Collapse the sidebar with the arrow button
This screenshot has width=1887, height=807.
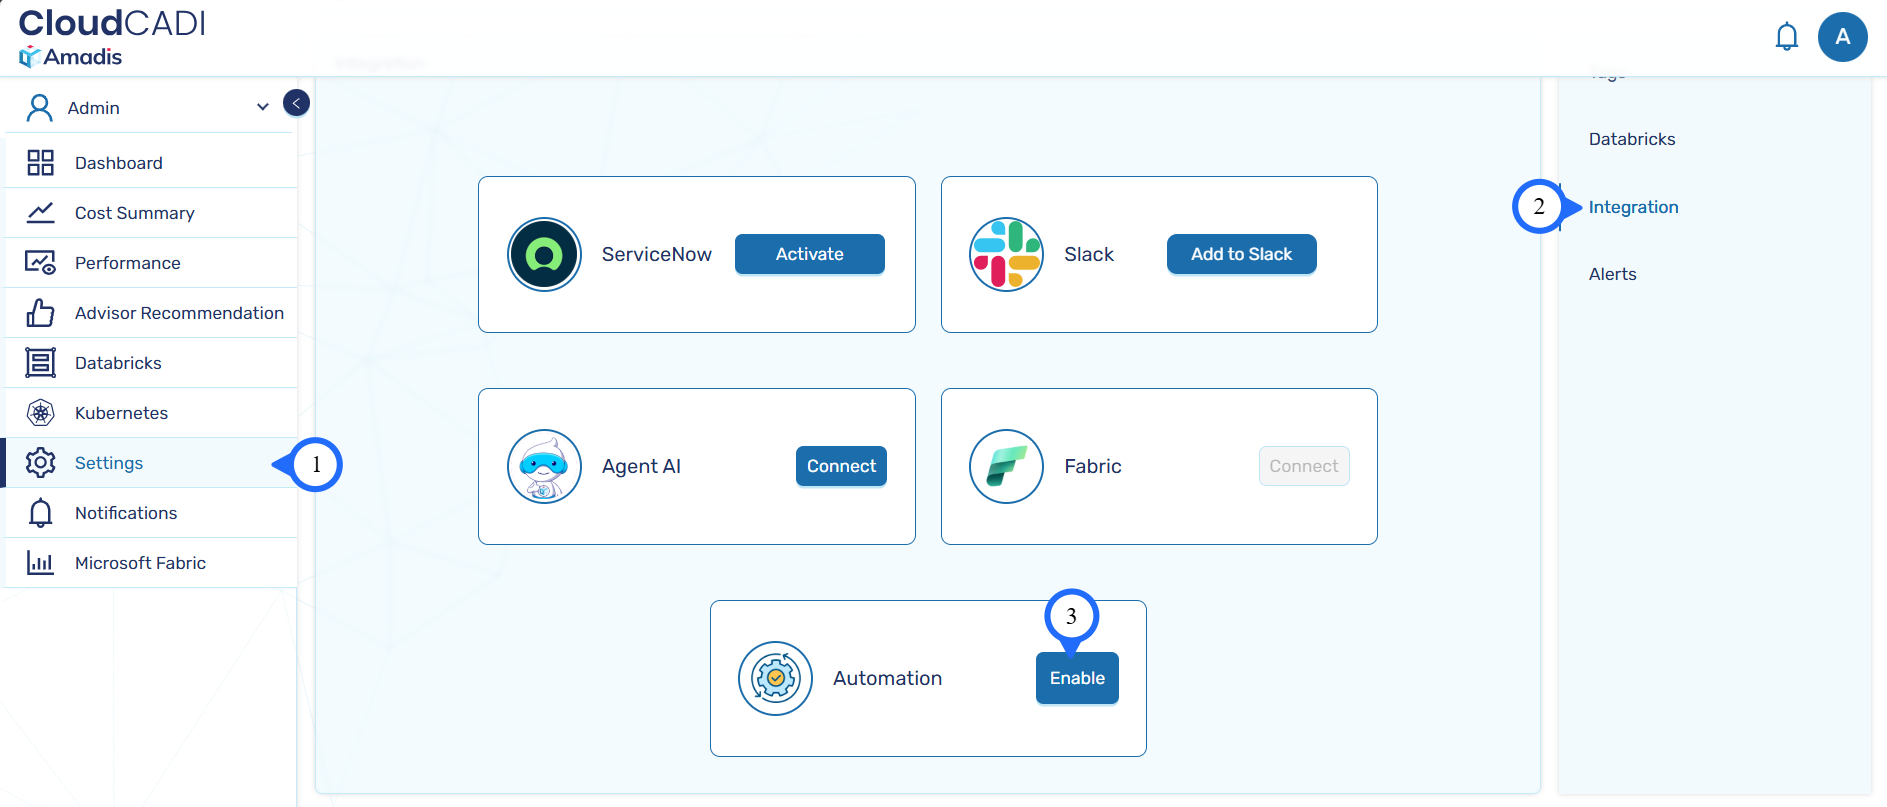coord(296,103)
